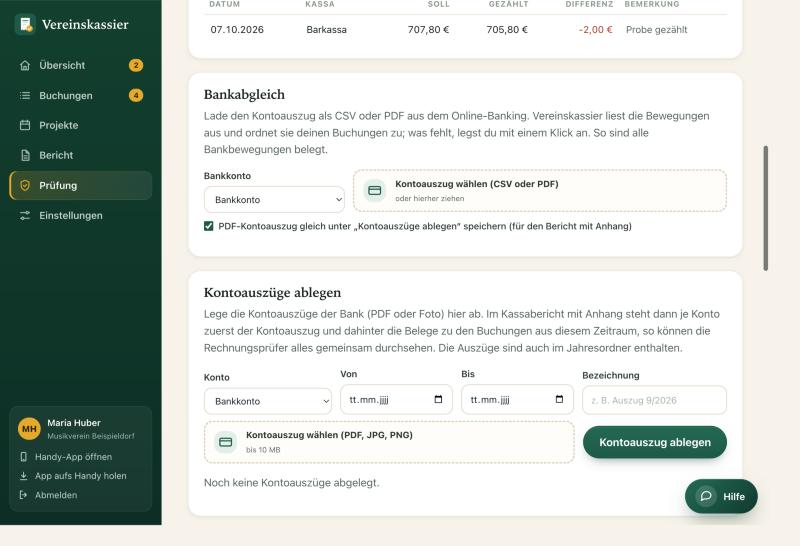This screenshot has width=800, height=546.
Task: Click the text Noch keine Kontoauszüge abgelegt
Action: click(292, 482)
